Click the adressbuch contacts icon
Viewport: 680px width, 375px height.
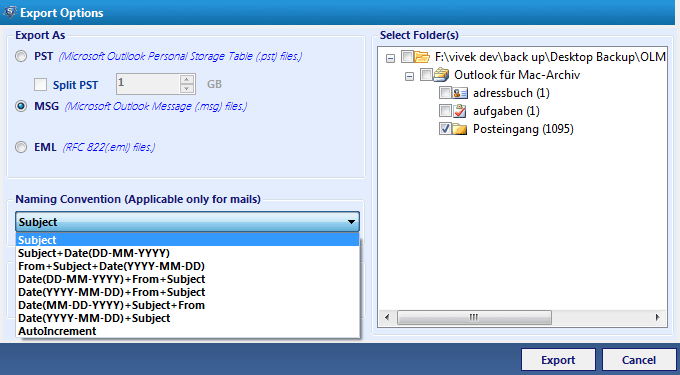pos(460,93)
